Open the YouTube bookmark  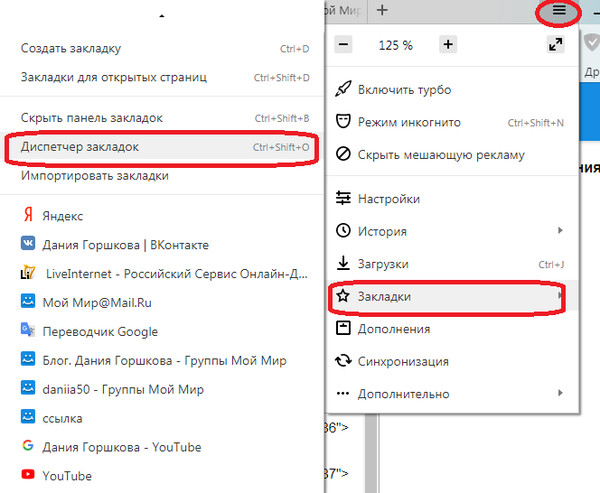click(x=162, y=476)
